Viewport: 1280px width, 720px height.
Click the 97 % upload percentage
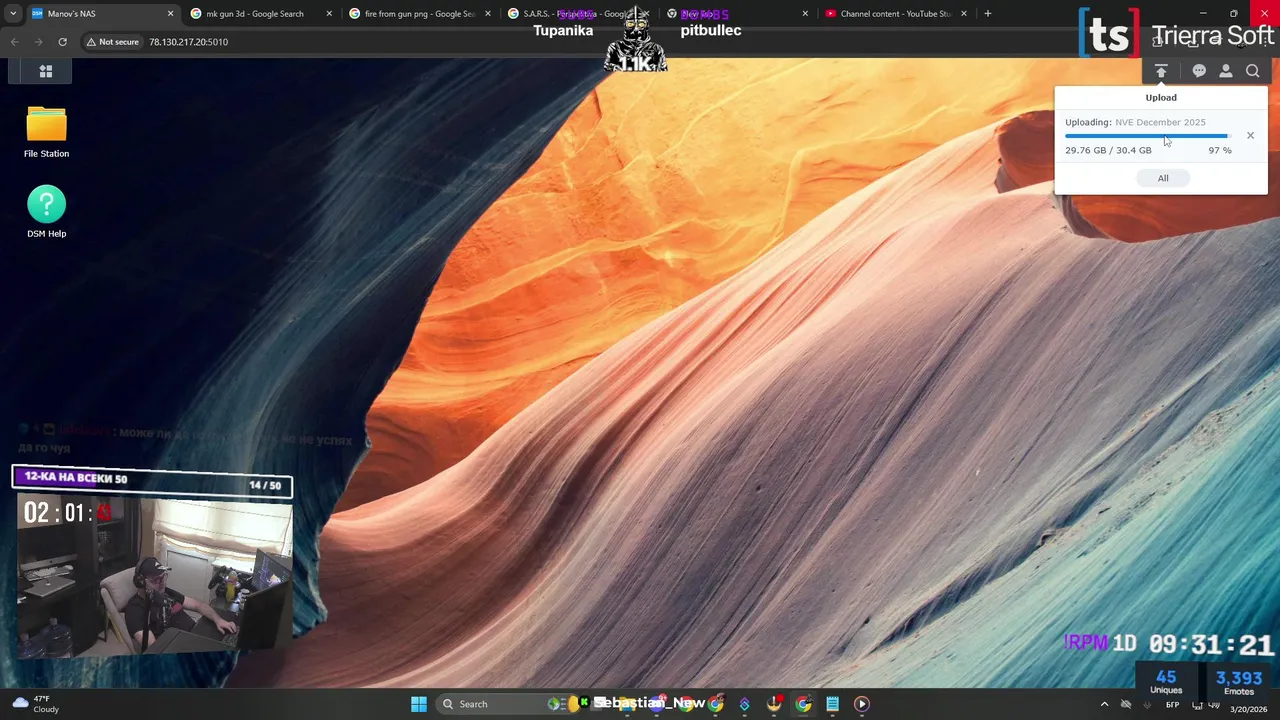click(1219, 150)
